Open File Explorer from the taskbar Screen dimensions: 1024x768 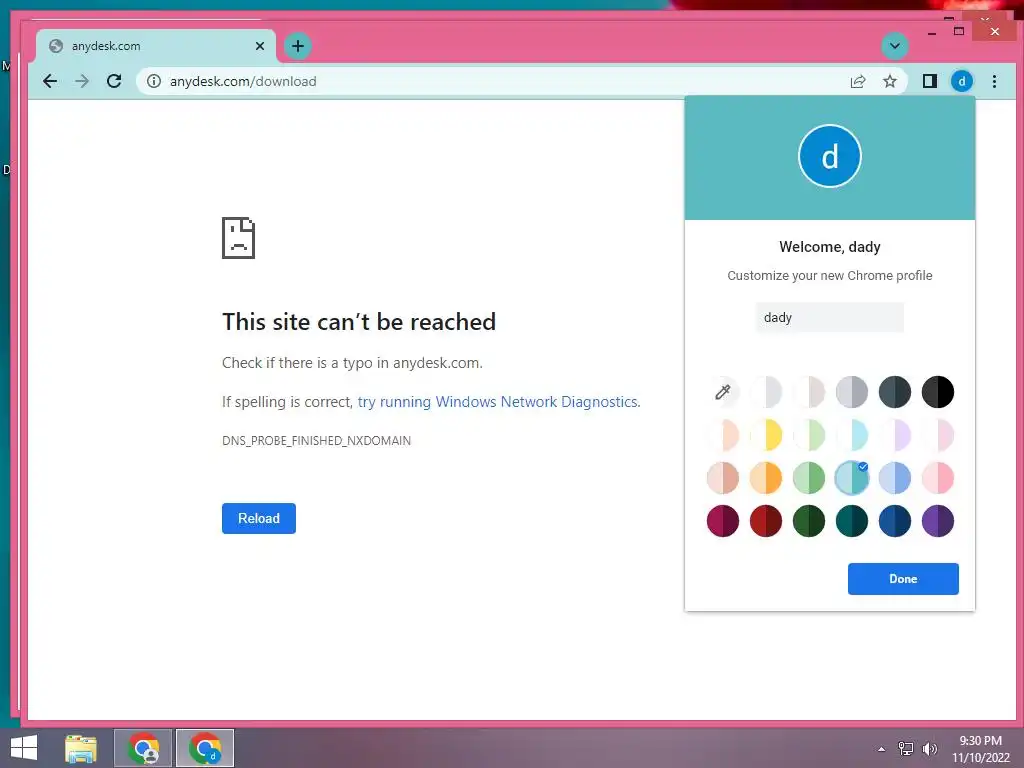click(x=81, y=748)
